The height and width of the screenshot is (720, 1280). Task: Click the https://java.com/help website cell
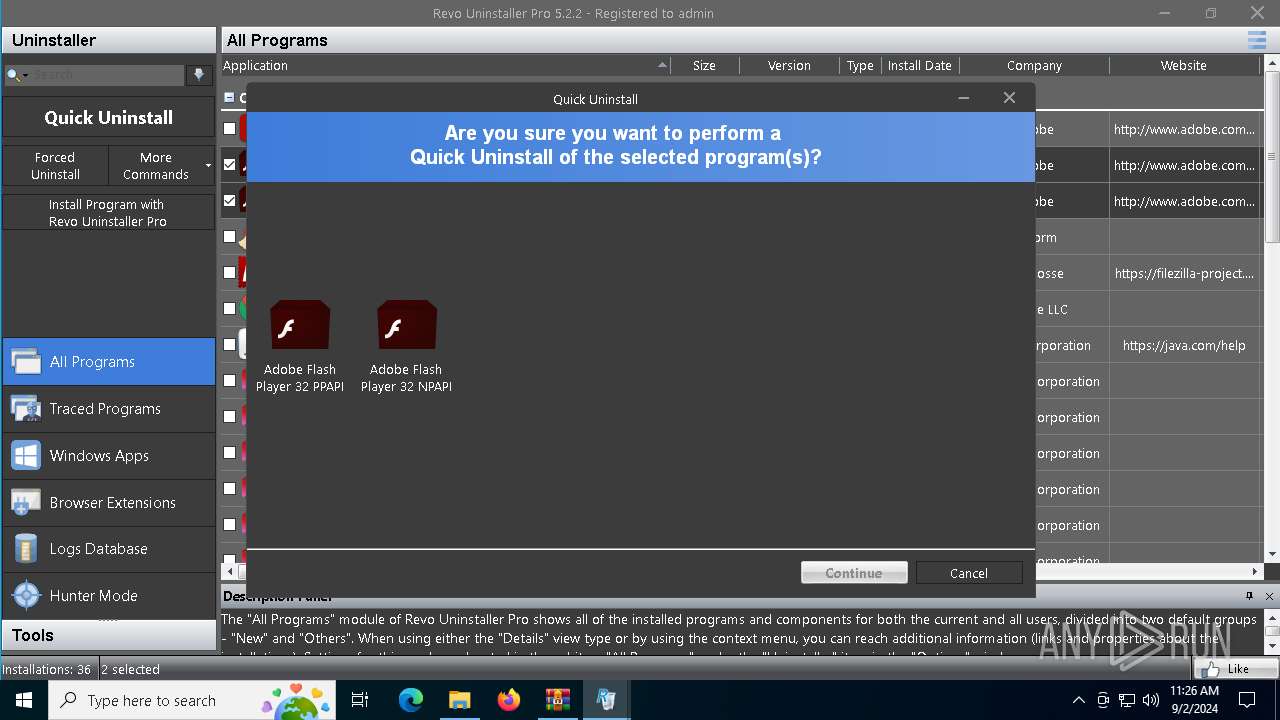[1184, 345]
